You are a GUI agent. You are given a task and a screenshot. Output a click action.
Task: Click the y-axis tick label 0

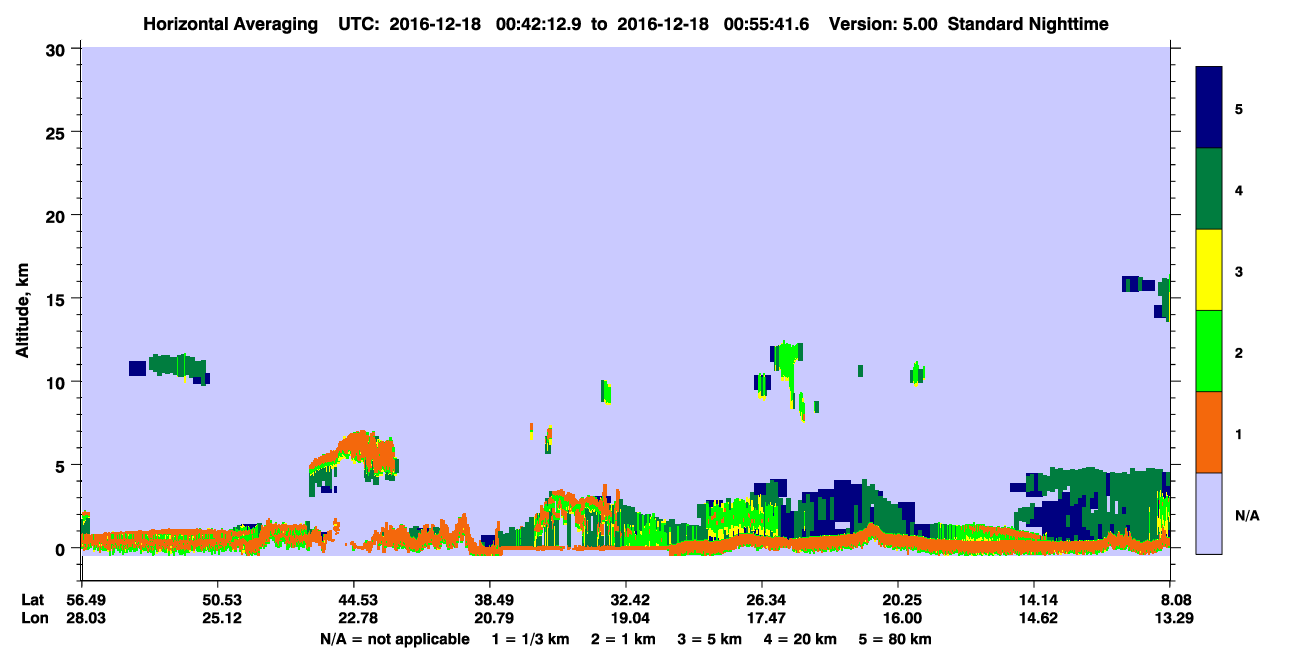click(x=62, y=548)
